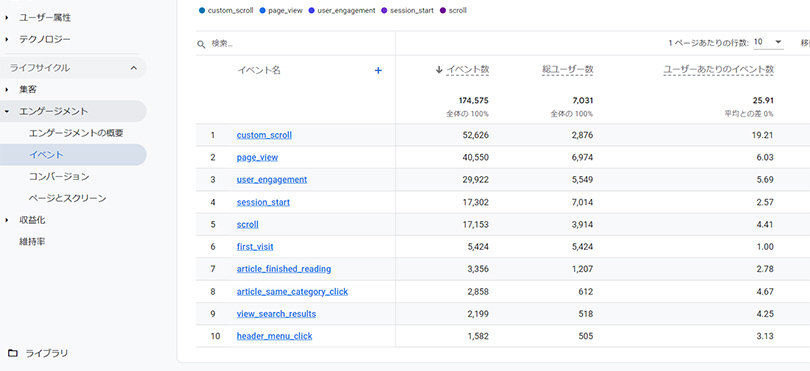This screenshot has width=810, height=371.
Task: Click the search magnifier icon
Action: point(201,44)
